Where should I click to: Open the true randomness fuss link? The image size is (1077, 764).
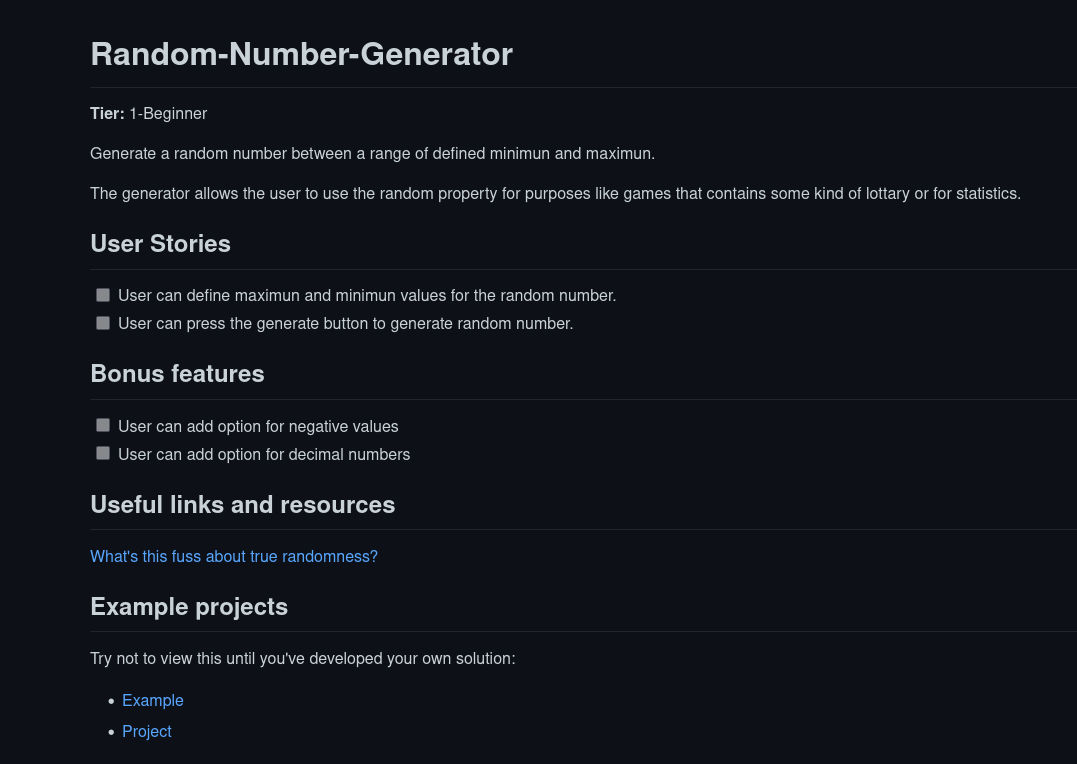pyautogui.click(x=234, y=556)
